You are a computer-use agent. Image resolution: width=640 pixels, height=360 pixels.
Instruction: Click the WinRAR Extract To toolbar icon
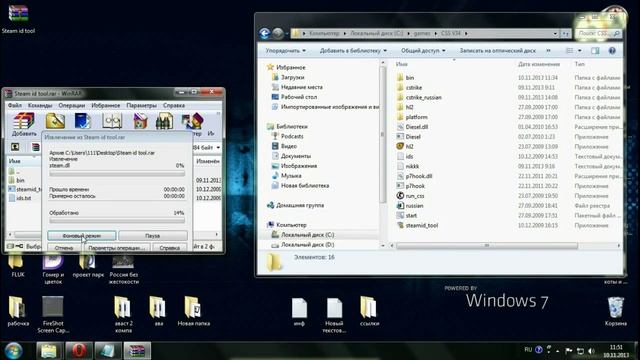[55, 121]
